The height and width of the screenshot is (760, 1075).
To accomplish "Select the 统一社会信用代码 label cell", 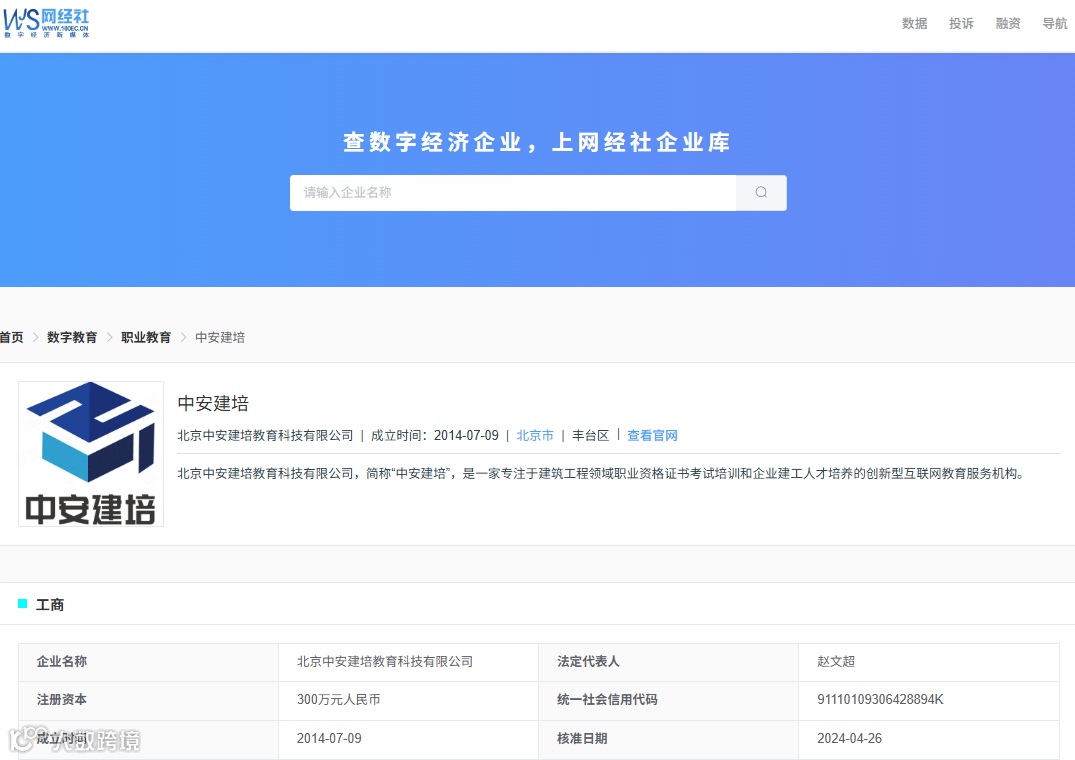I will tap(668, 700).
